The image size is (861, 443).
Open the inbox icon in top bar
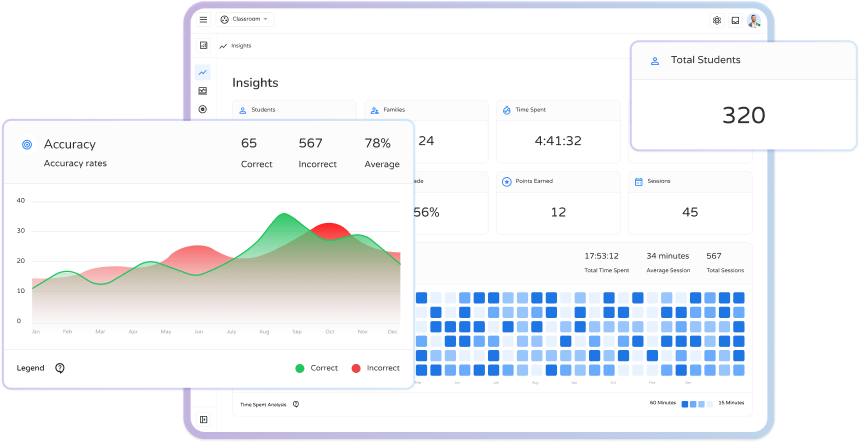(735, 20)
